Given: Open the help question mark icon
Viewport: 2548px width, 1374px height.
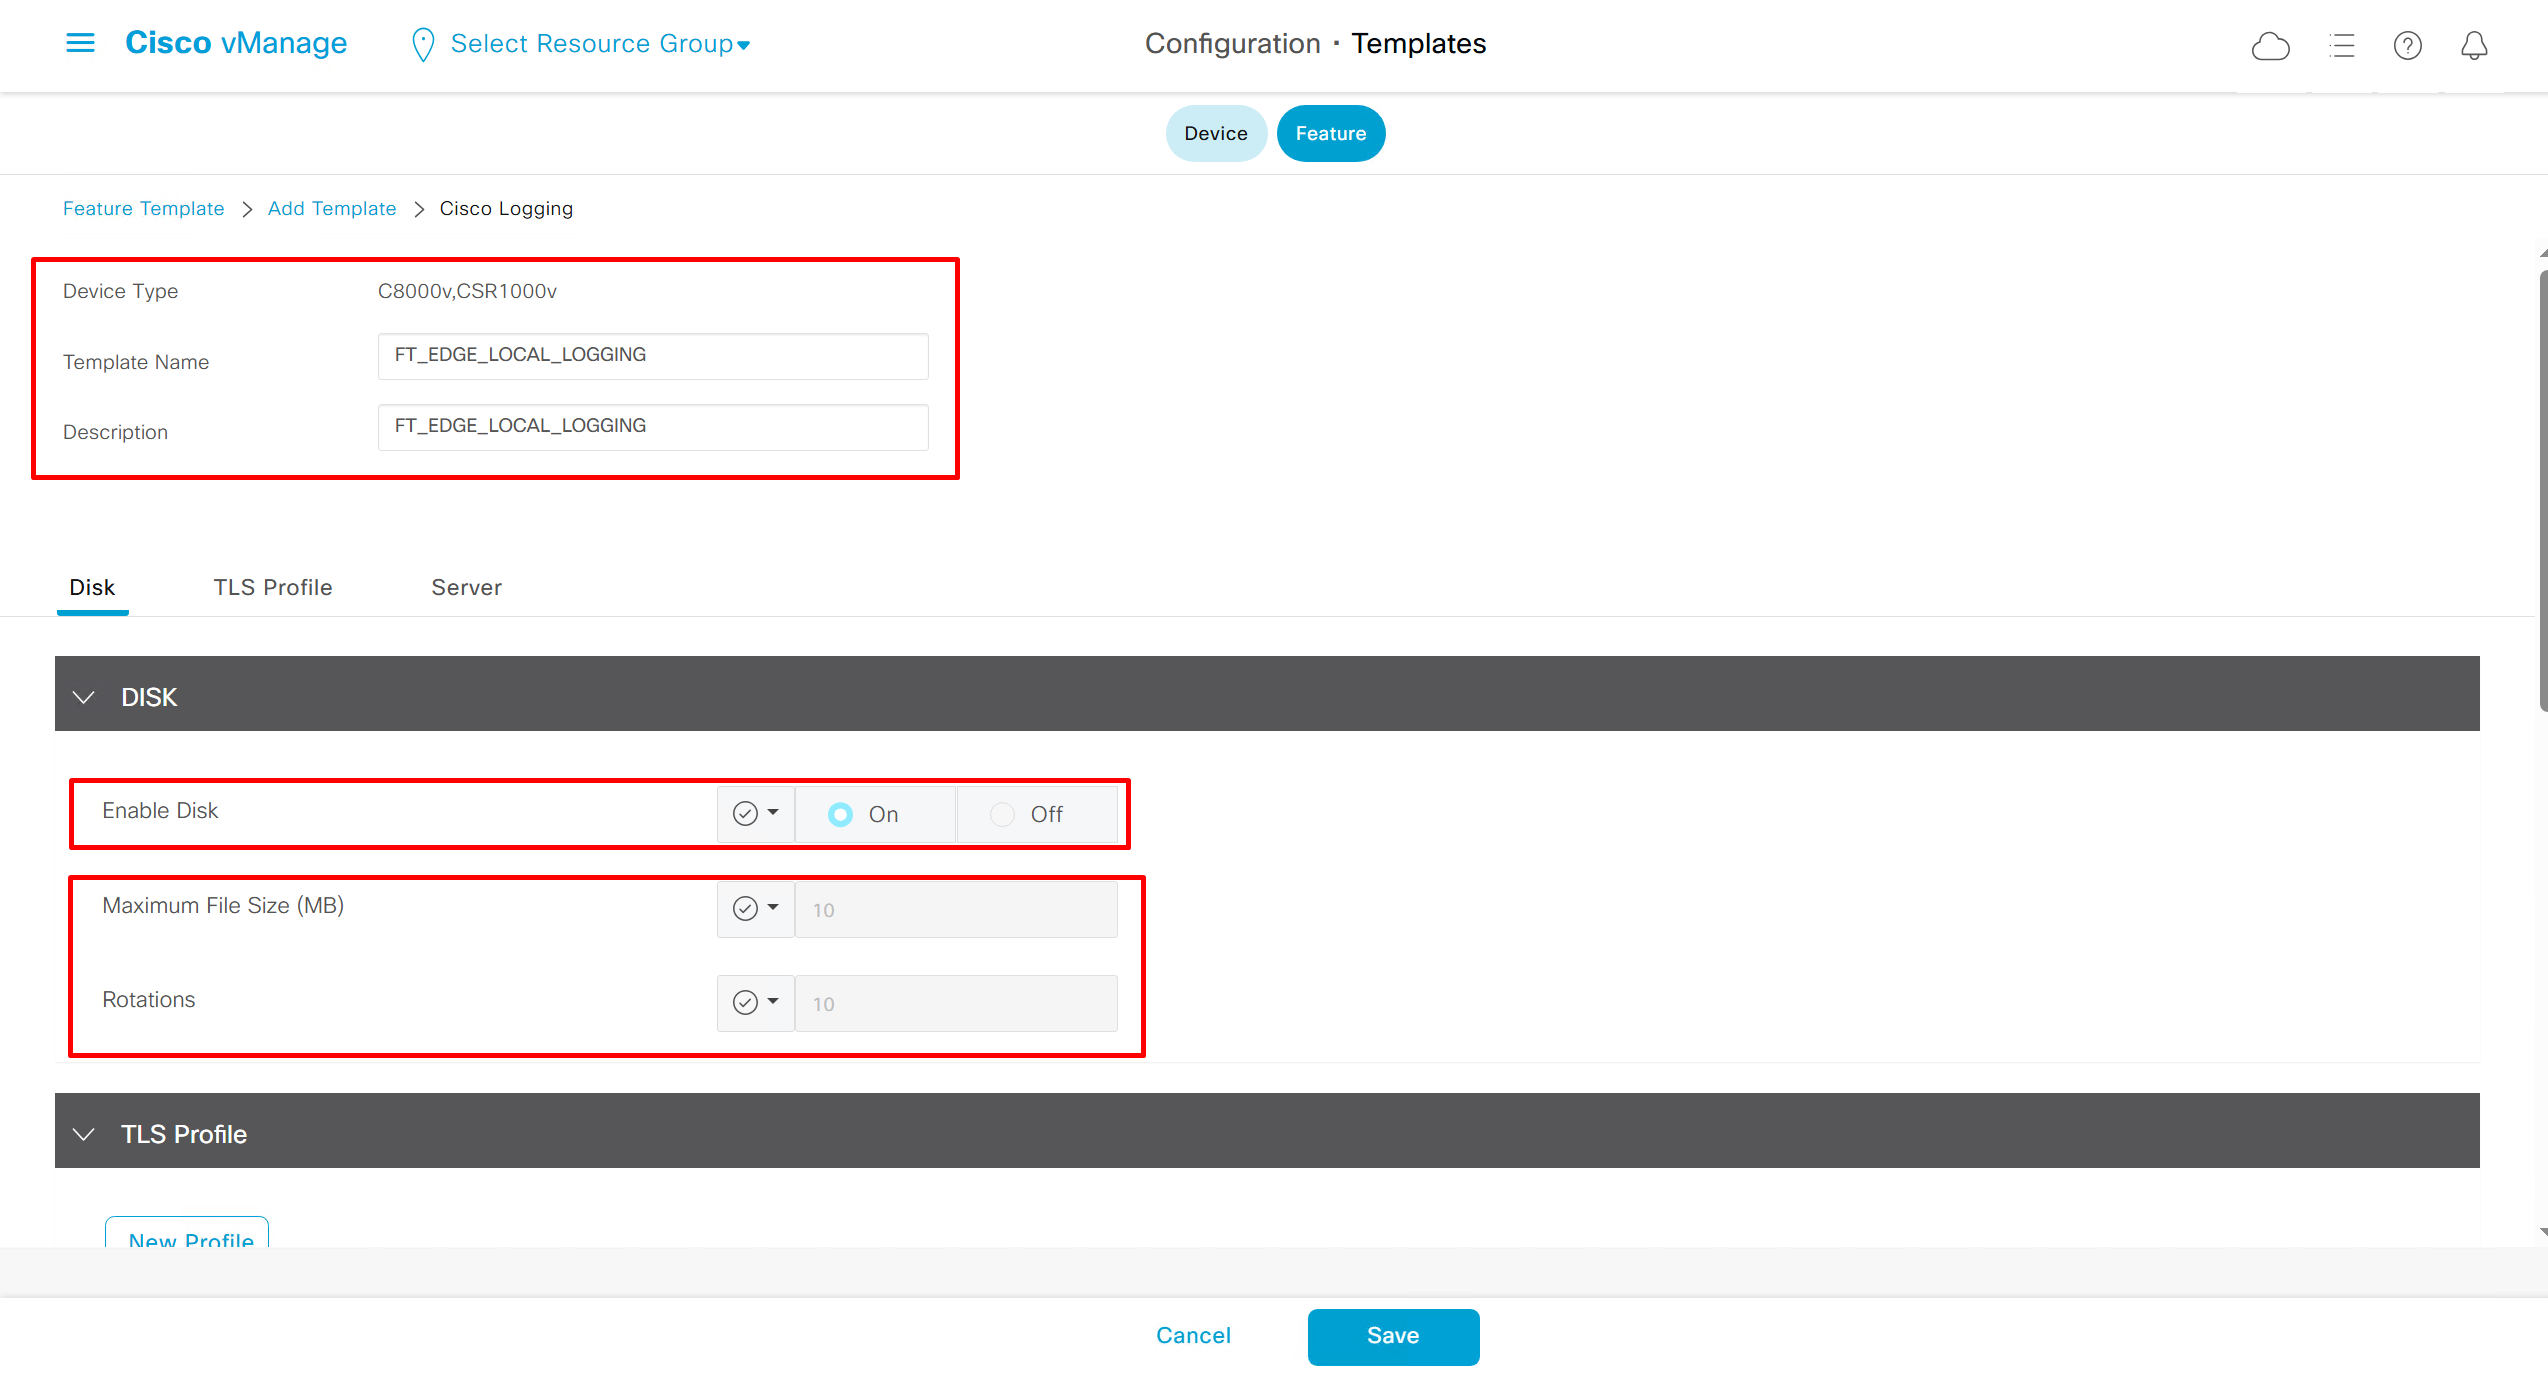Looking at the screenshot, I should coord(2407,46).
